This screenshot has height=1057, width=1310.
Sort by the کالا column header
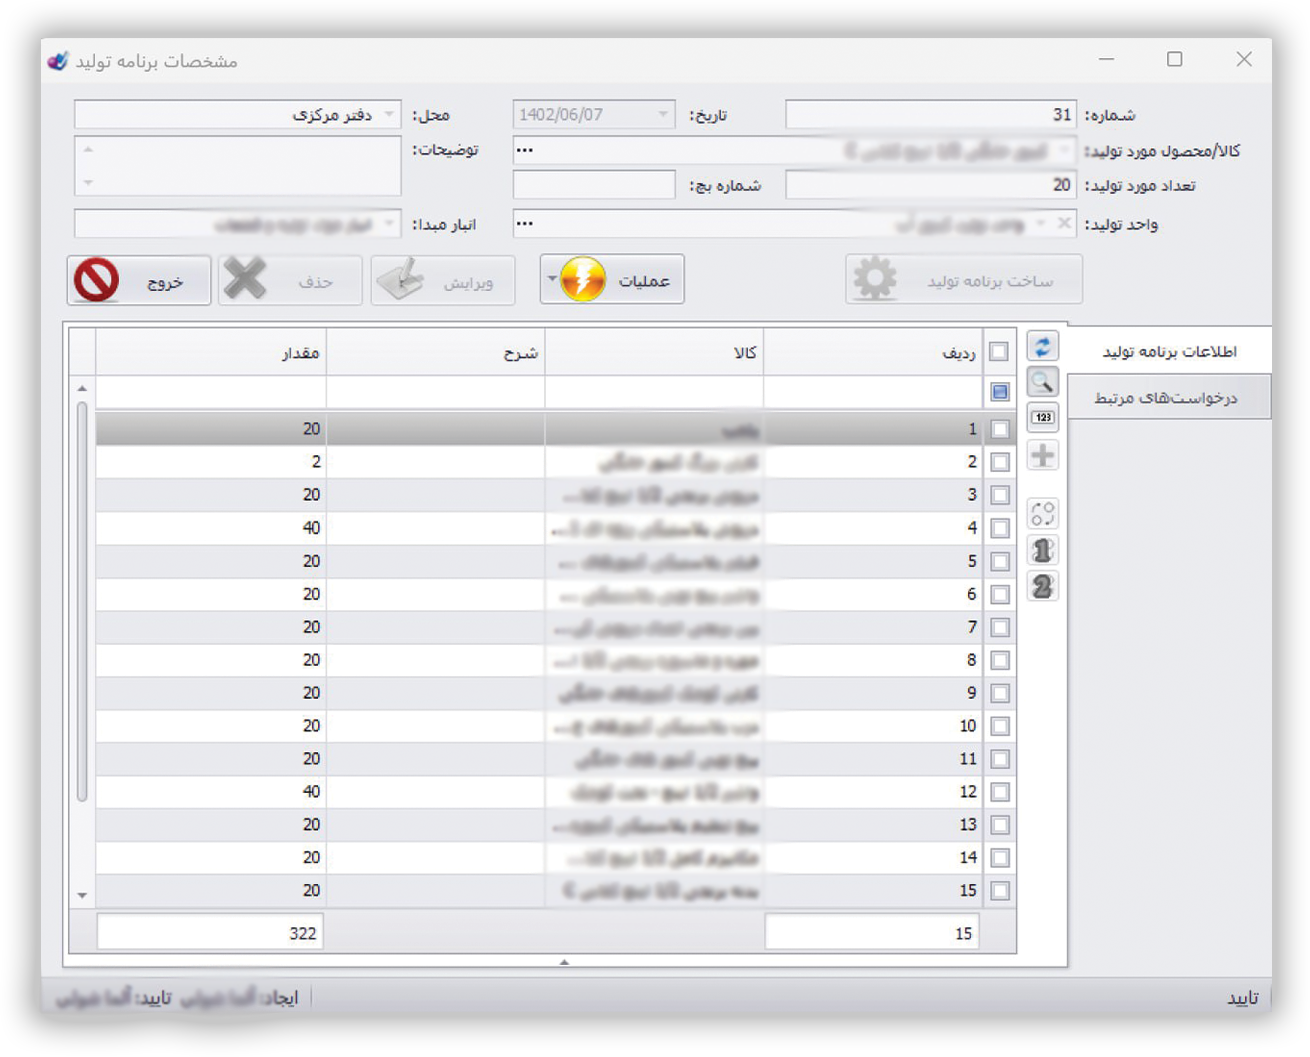pos(654,352)
